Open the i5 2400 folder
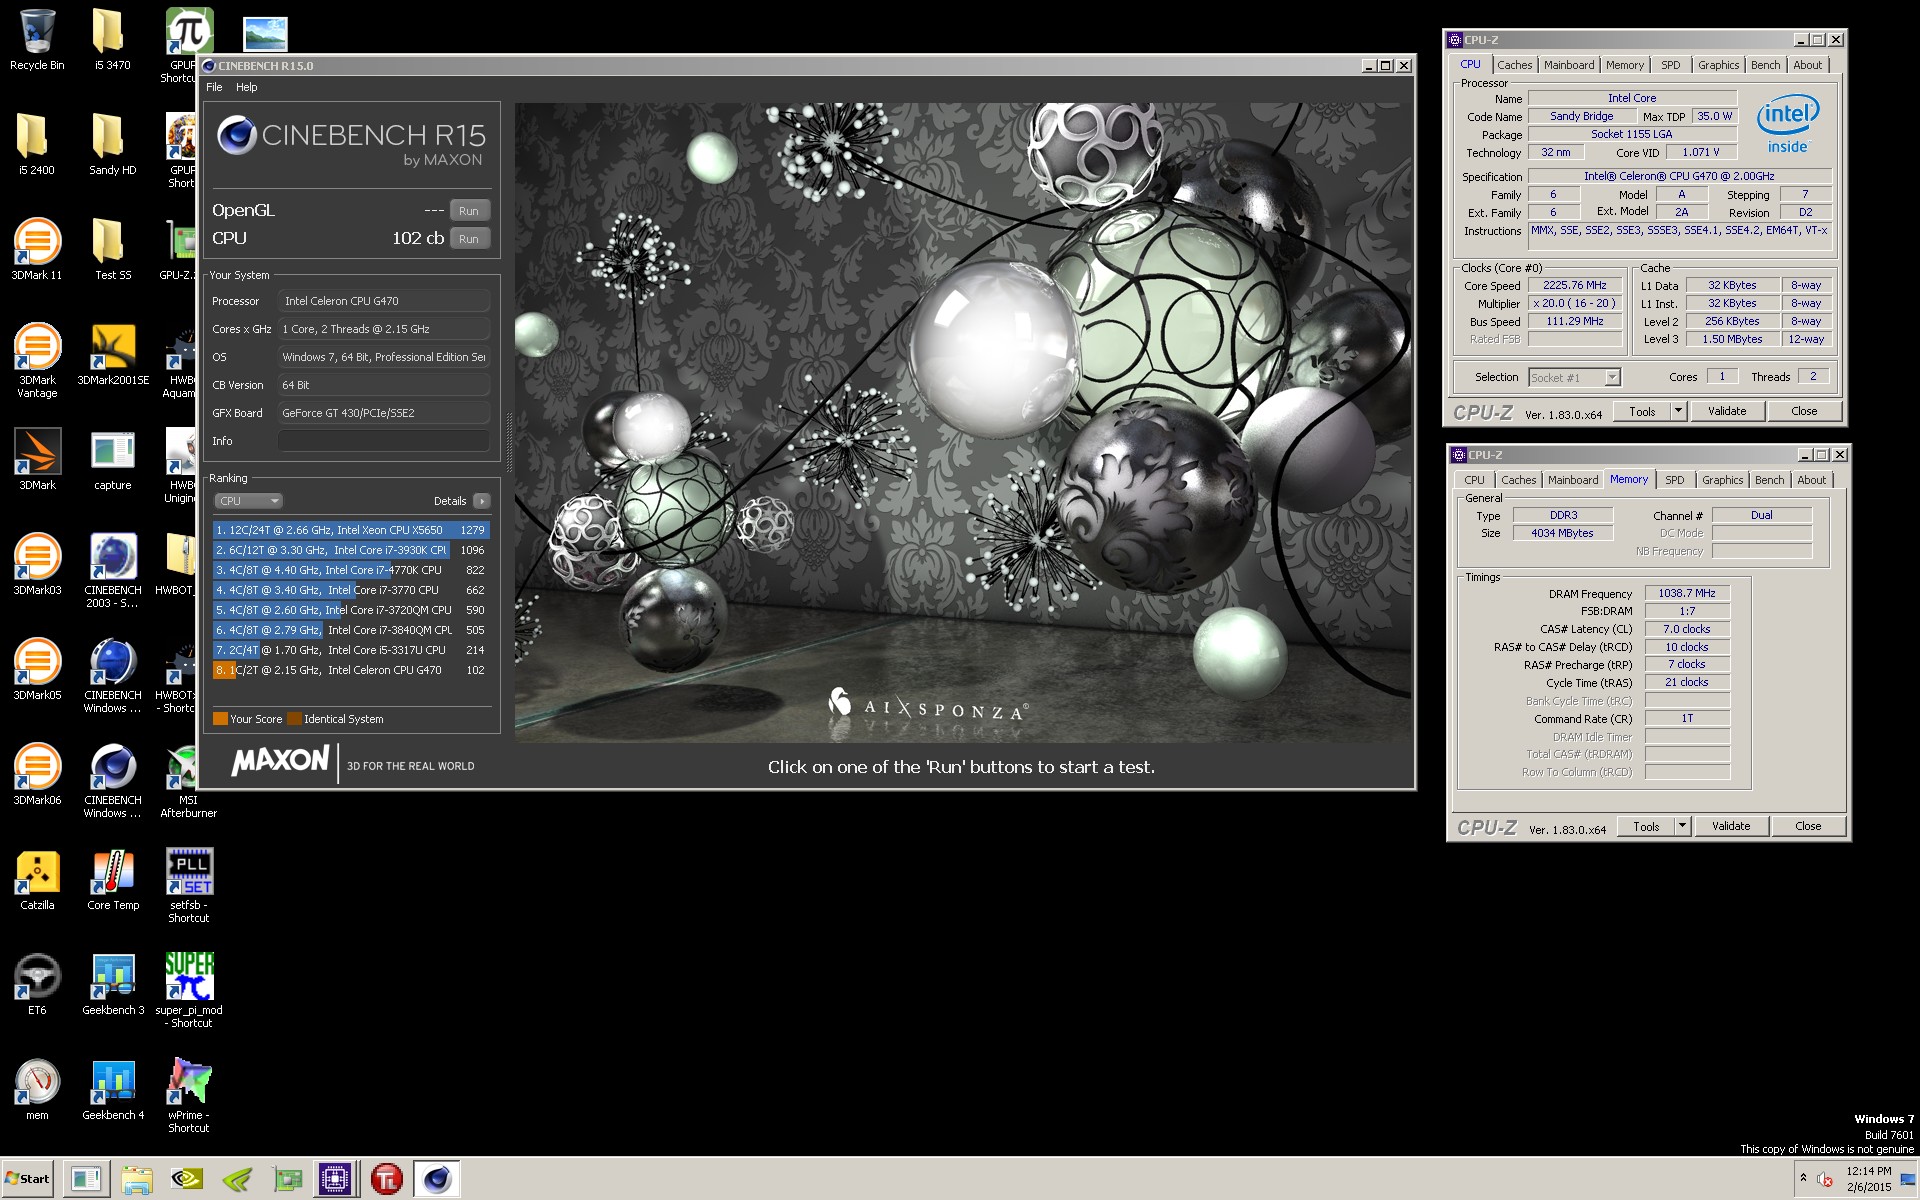Screen dimensions: 1920x1200 click(x=37, y=145)
